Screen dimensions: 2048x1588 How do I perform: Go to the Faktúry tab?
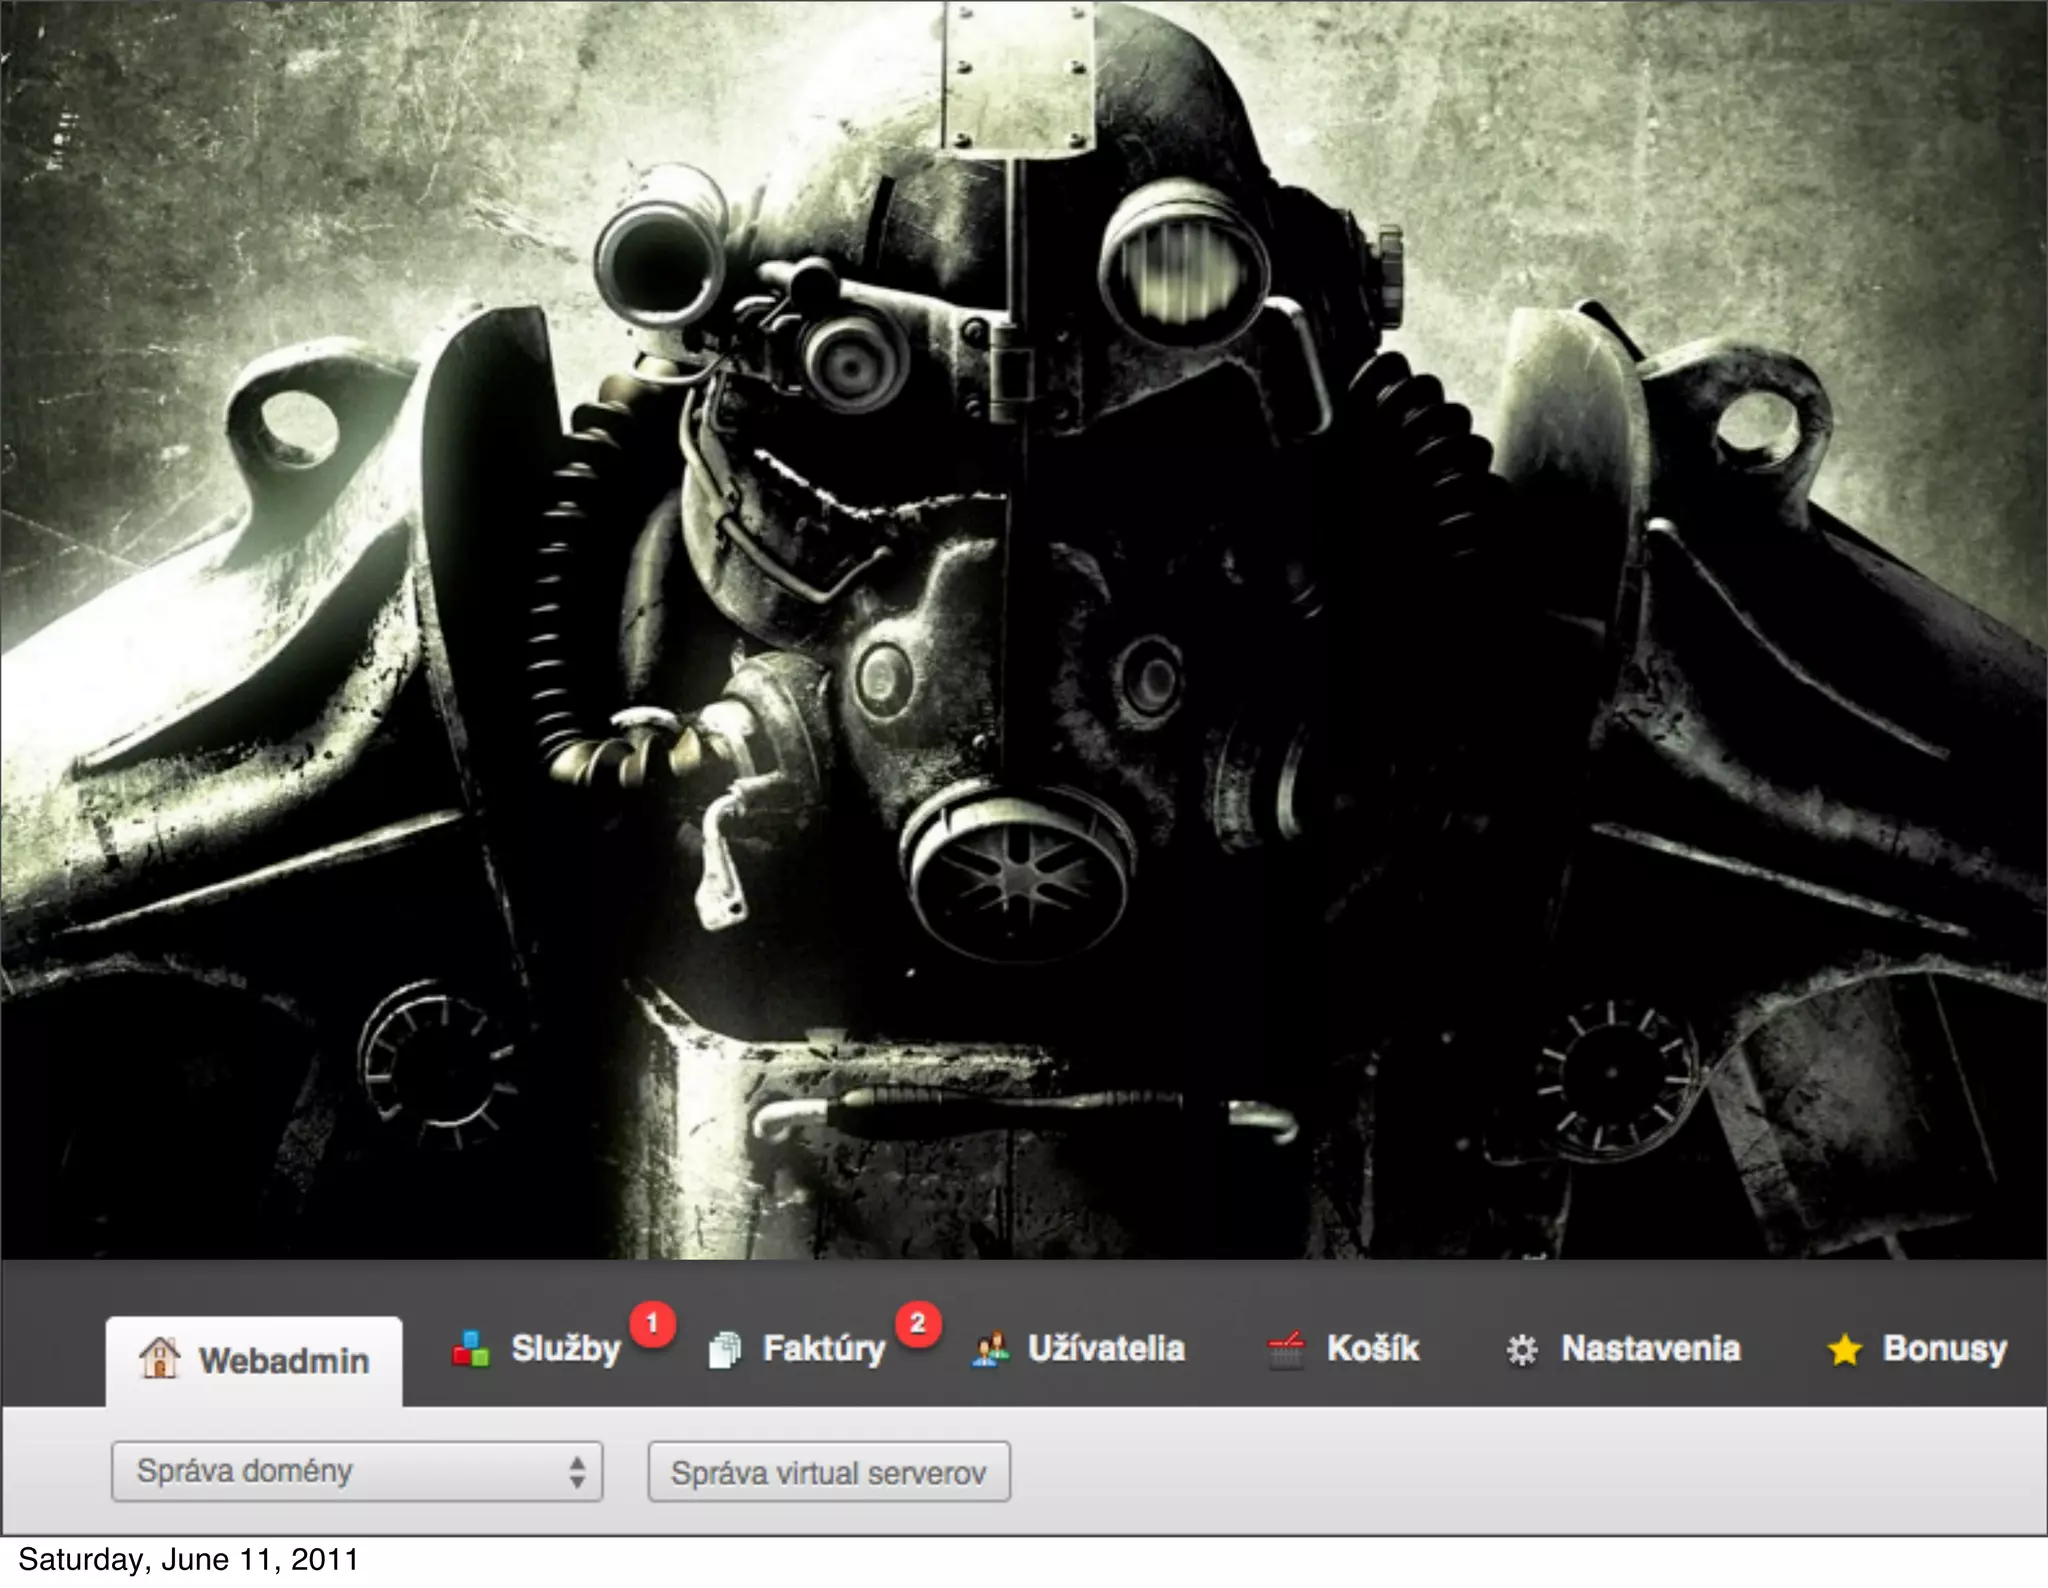coord(824,1349)
